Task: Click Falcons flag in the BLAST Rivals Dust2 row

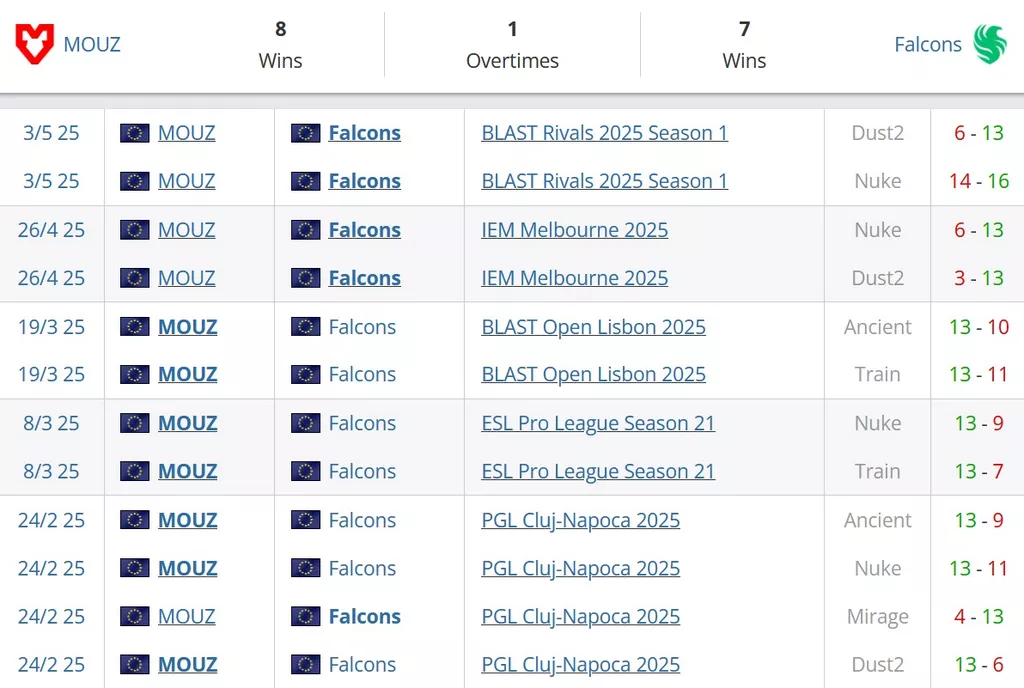Action: pyautogui.click(x=305, y=133)
